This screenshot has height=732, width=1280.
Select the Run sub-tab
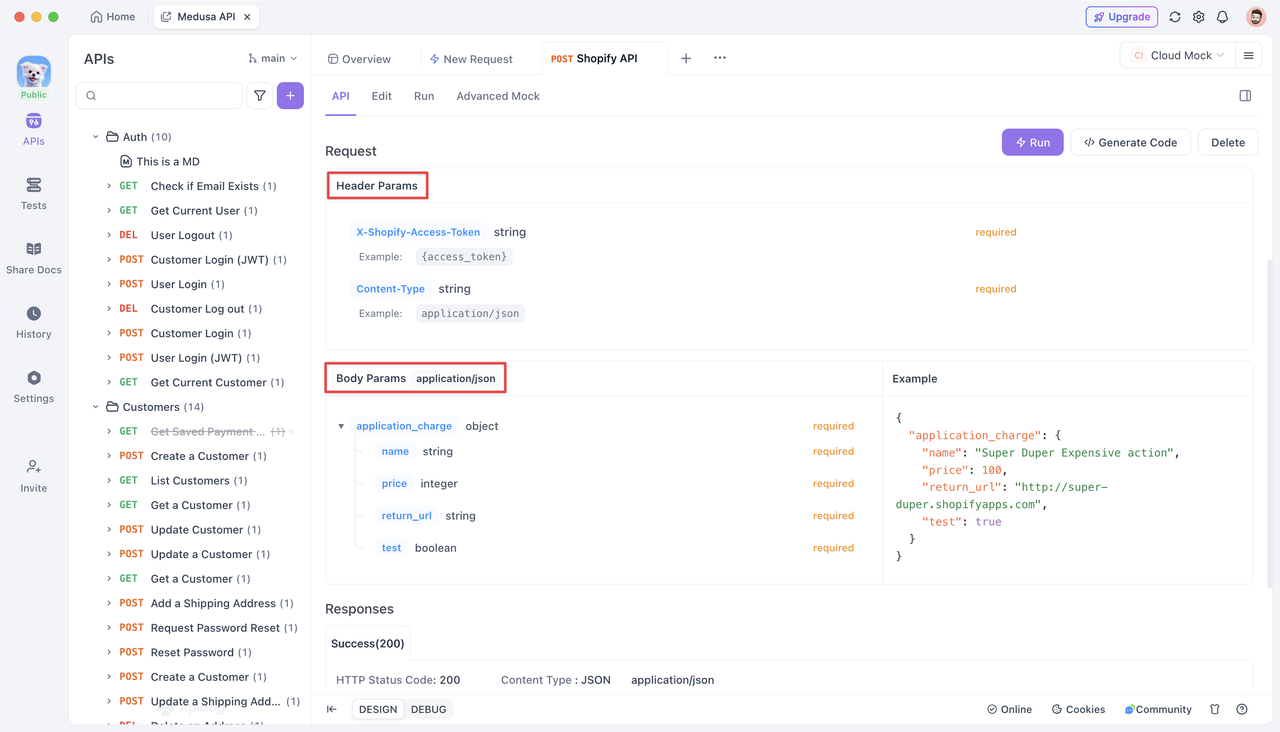point(424,96)
